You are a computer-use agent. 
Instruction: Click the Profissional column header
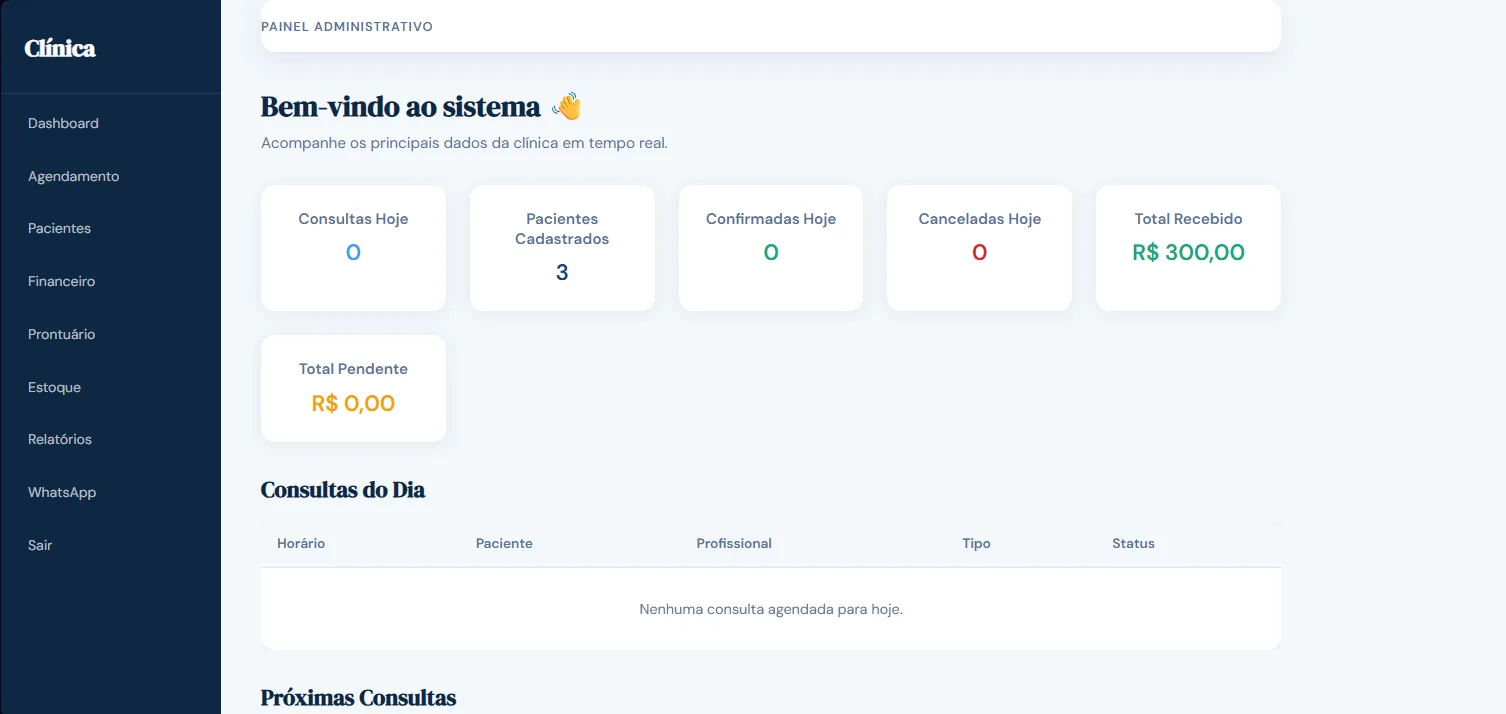tap(734, 543)
